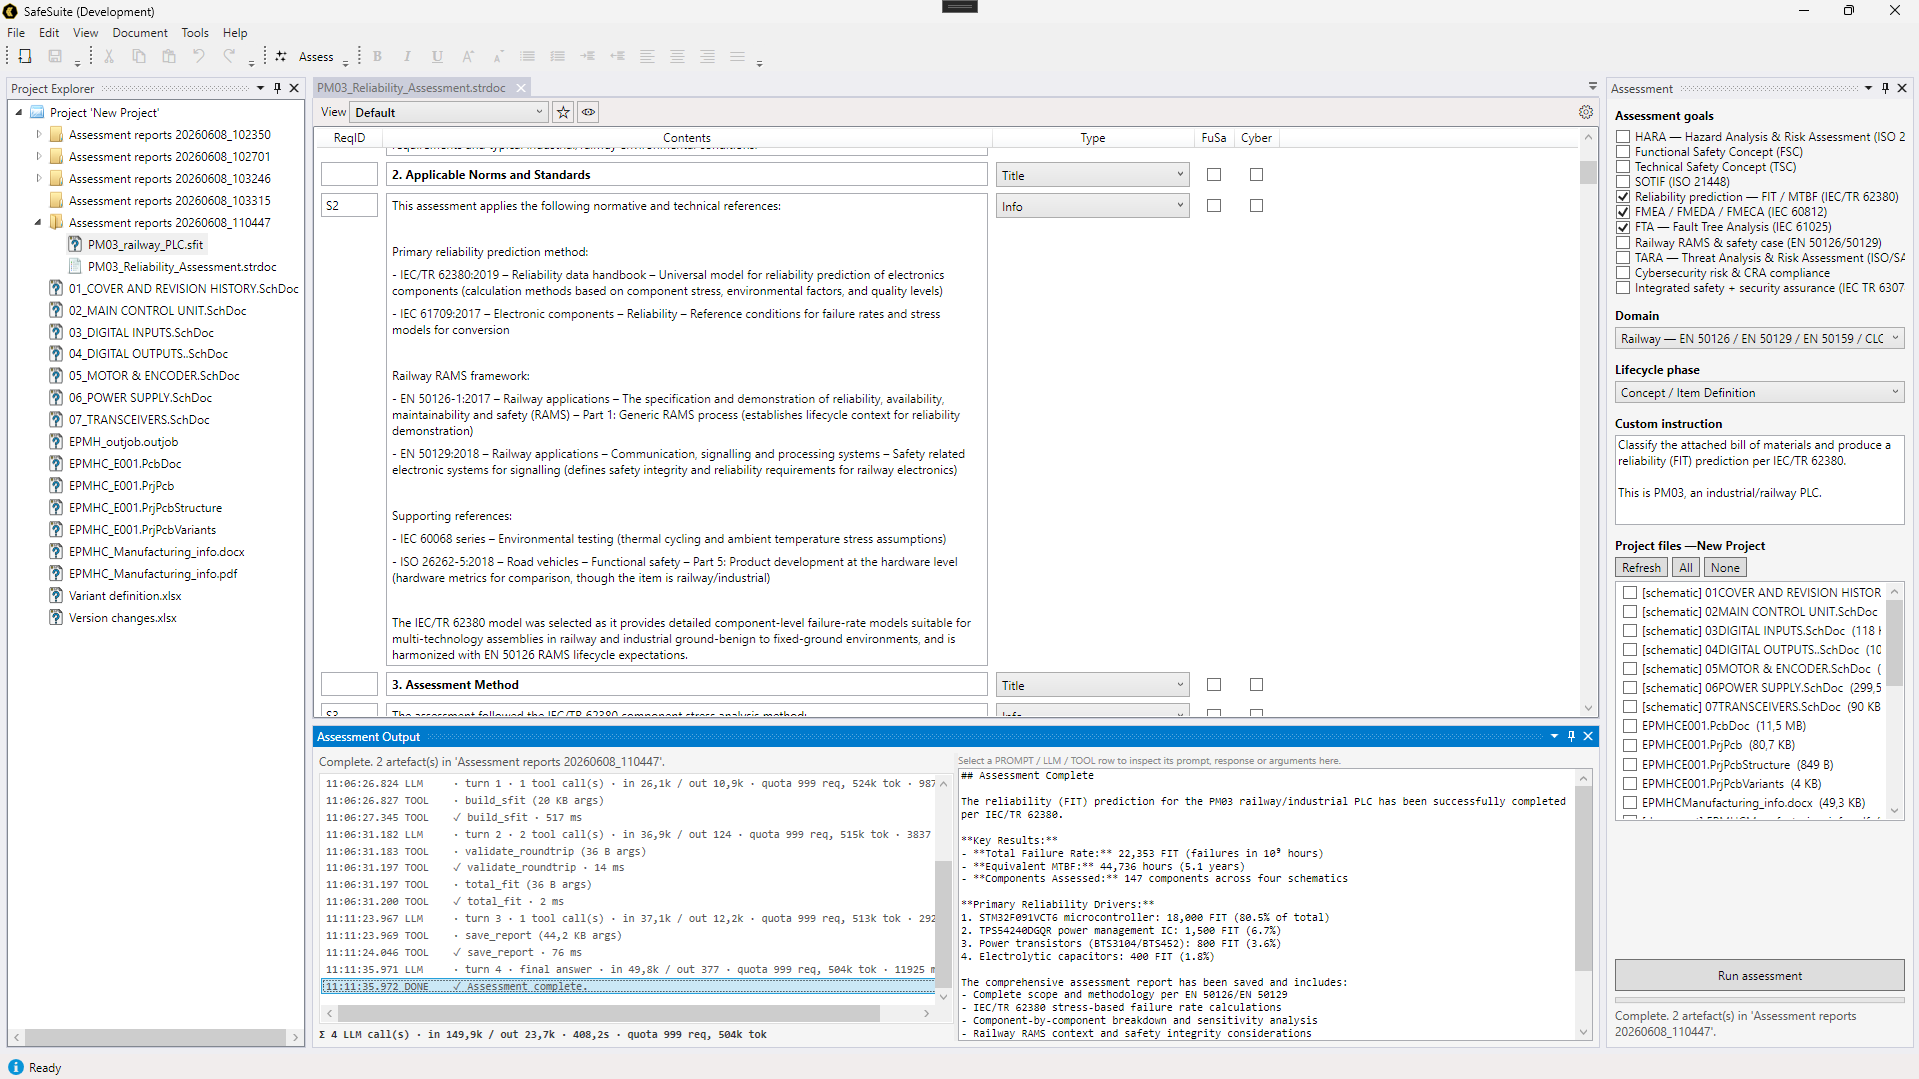Screen dimensions: 1919x1079
Task: Open Info Type dropdown for S2 row
Action: pos(1092,206)
